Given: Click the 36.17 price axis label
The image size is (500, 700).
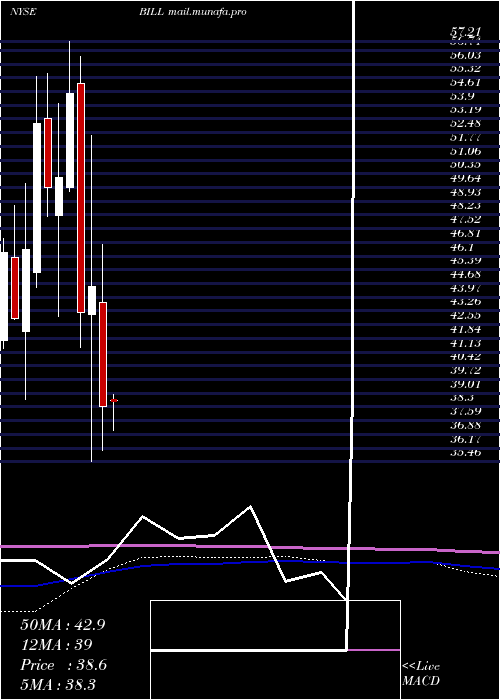Looking at the screenshot, I should coord(466,439).
